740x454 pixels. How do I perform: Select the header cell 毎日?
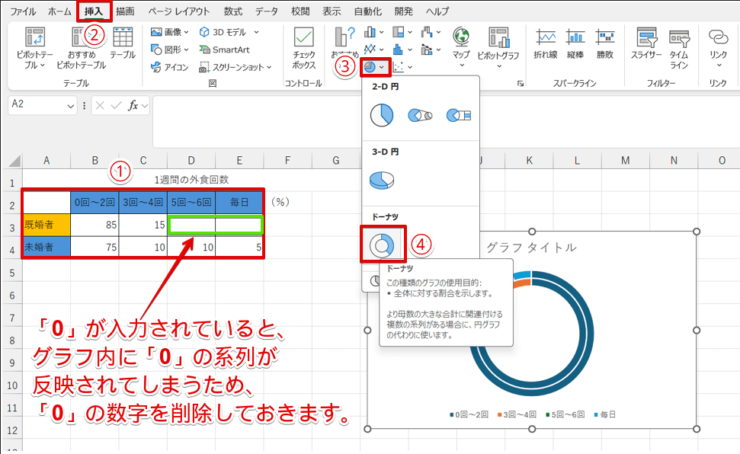(x=239, y=202)
